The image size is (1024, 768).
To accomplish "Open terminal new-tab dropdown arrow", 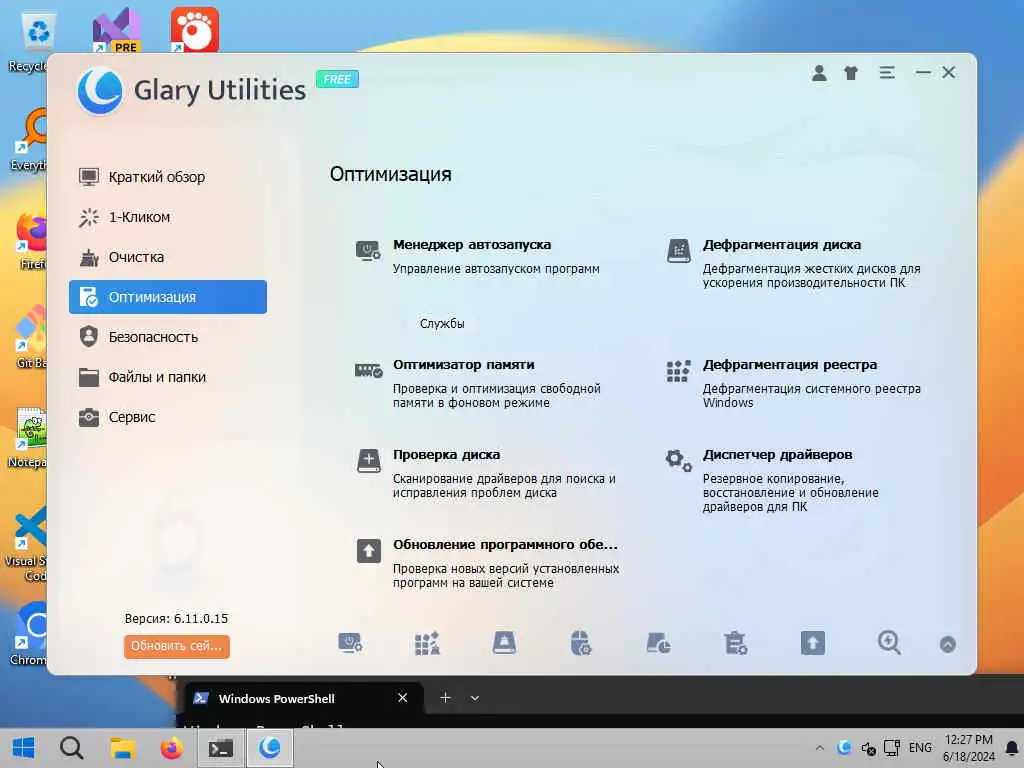I will point(475,698).
